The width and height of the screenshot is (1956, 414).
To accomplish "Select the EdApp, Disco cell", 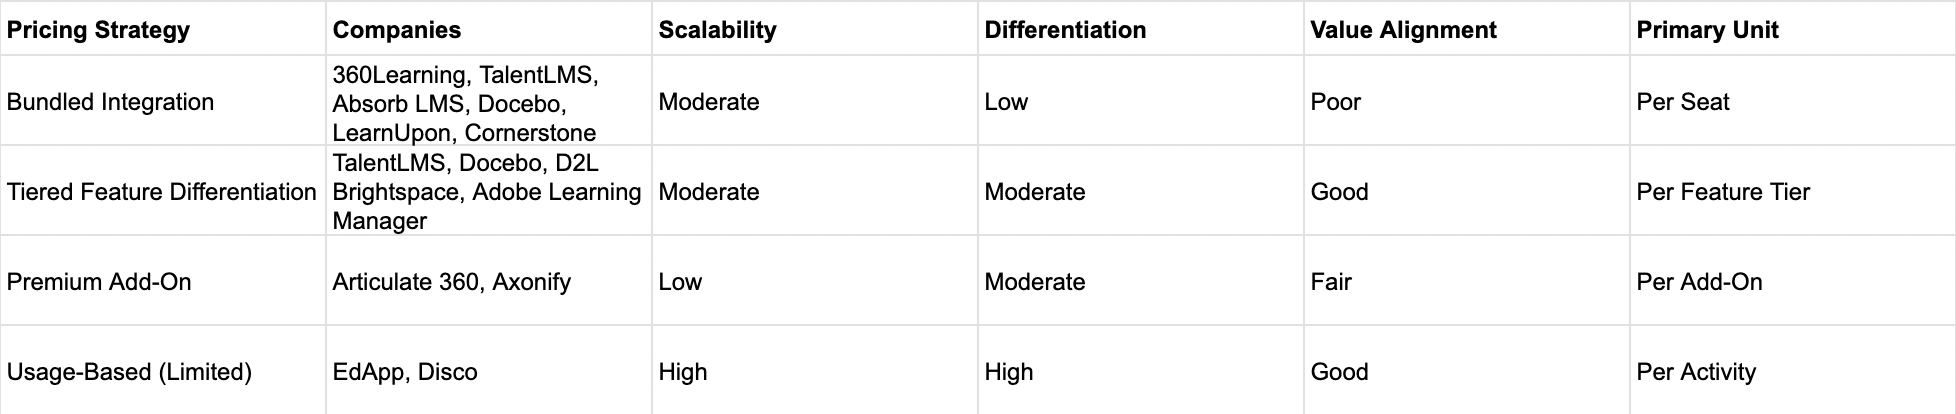I will point(489,371).
